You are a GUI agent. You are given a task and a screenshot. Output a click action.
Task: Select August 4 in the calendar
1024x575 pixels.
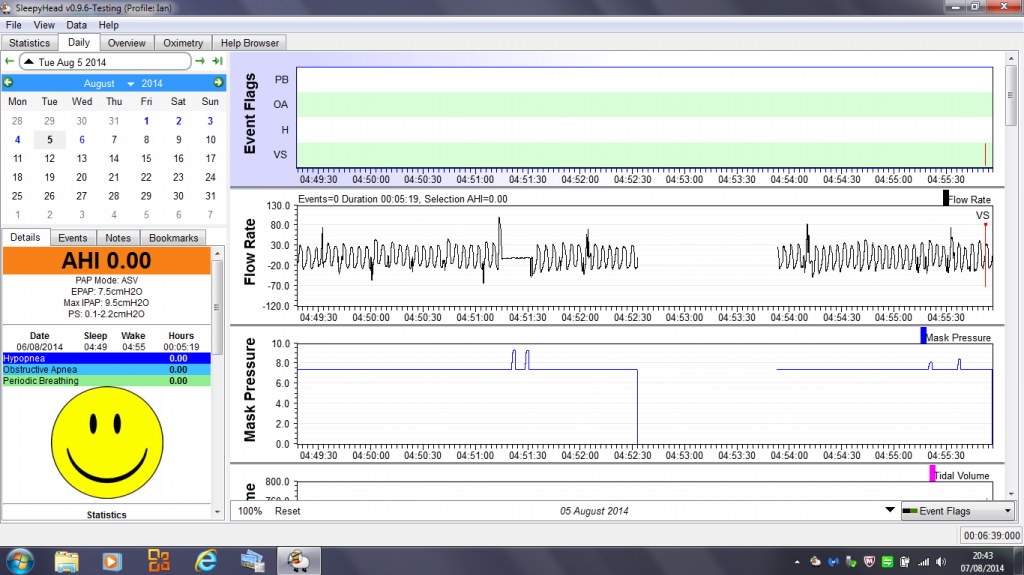tap(18, 140)
